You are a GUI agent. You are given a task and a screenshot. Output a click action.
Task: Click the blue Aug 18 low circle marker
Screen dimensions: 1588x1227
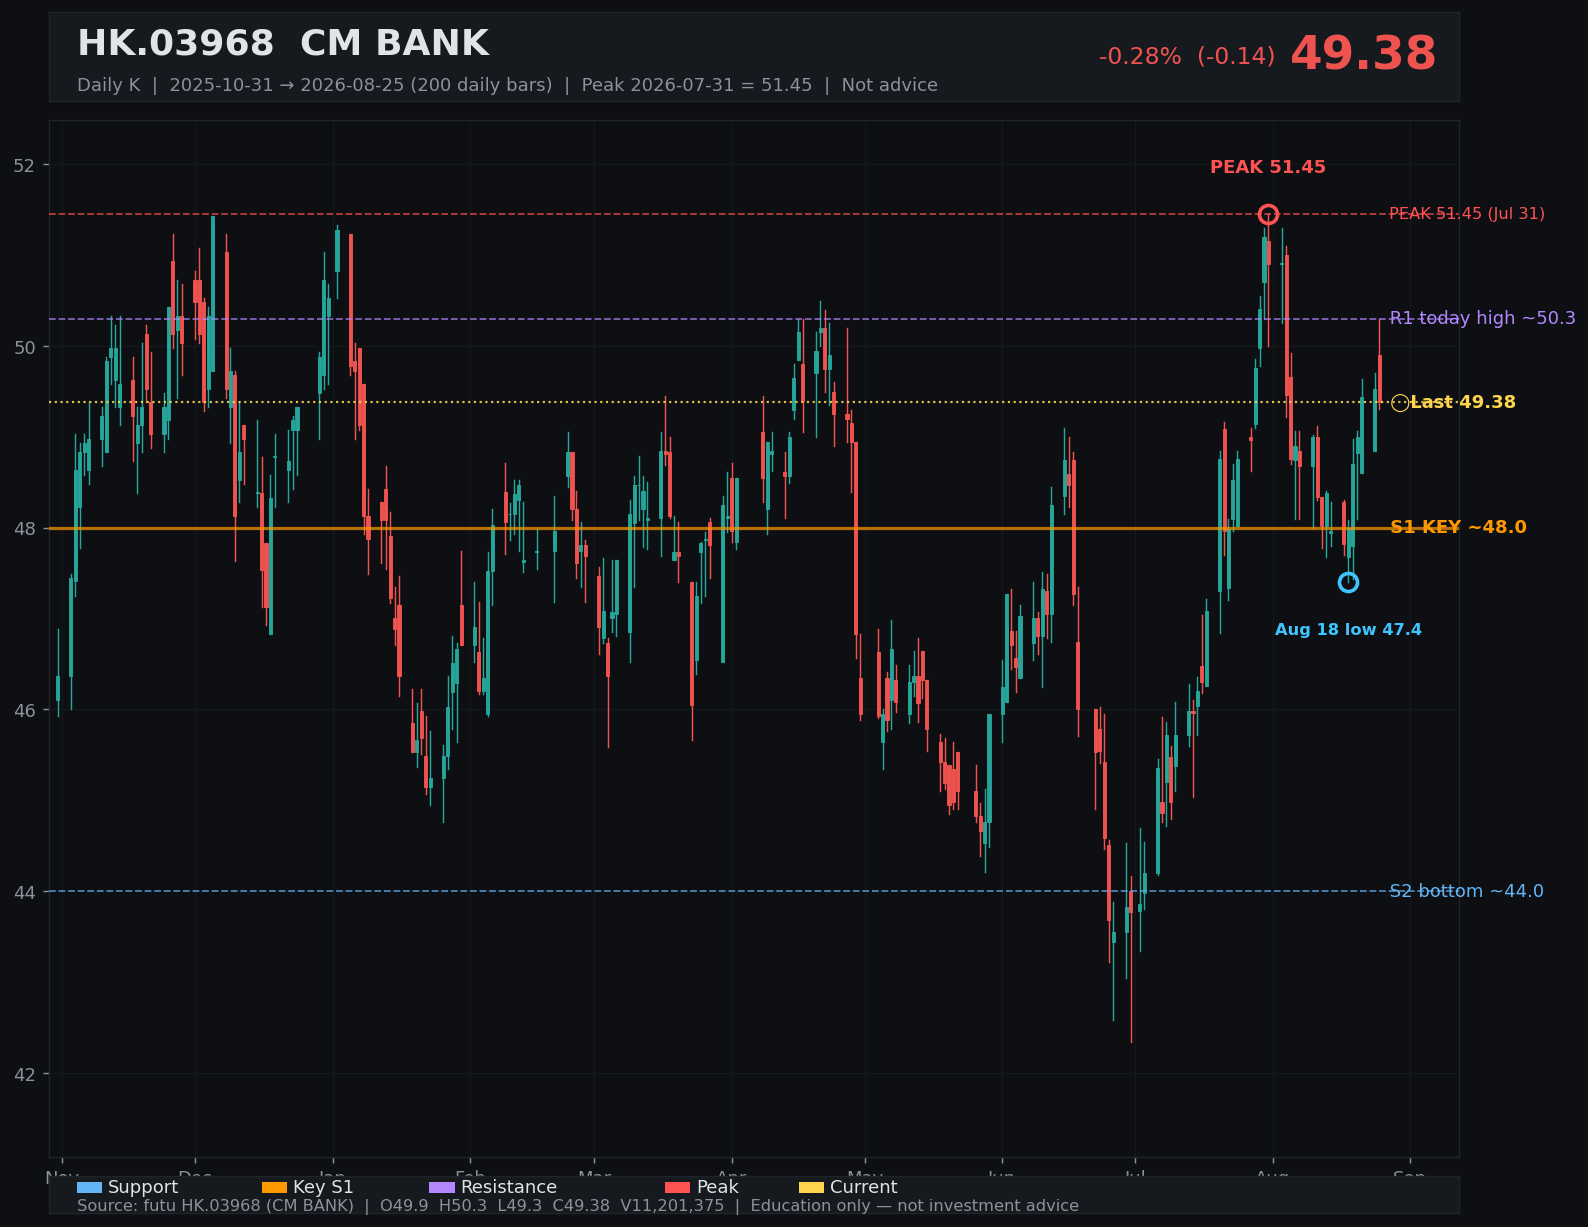(x=1348, y=582)
